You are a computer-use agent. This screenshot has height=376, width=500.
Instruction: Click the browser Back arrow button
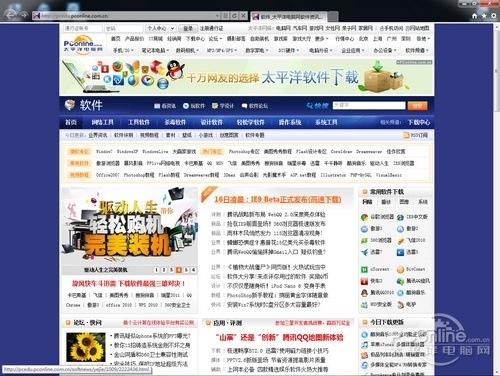(10, 15)
